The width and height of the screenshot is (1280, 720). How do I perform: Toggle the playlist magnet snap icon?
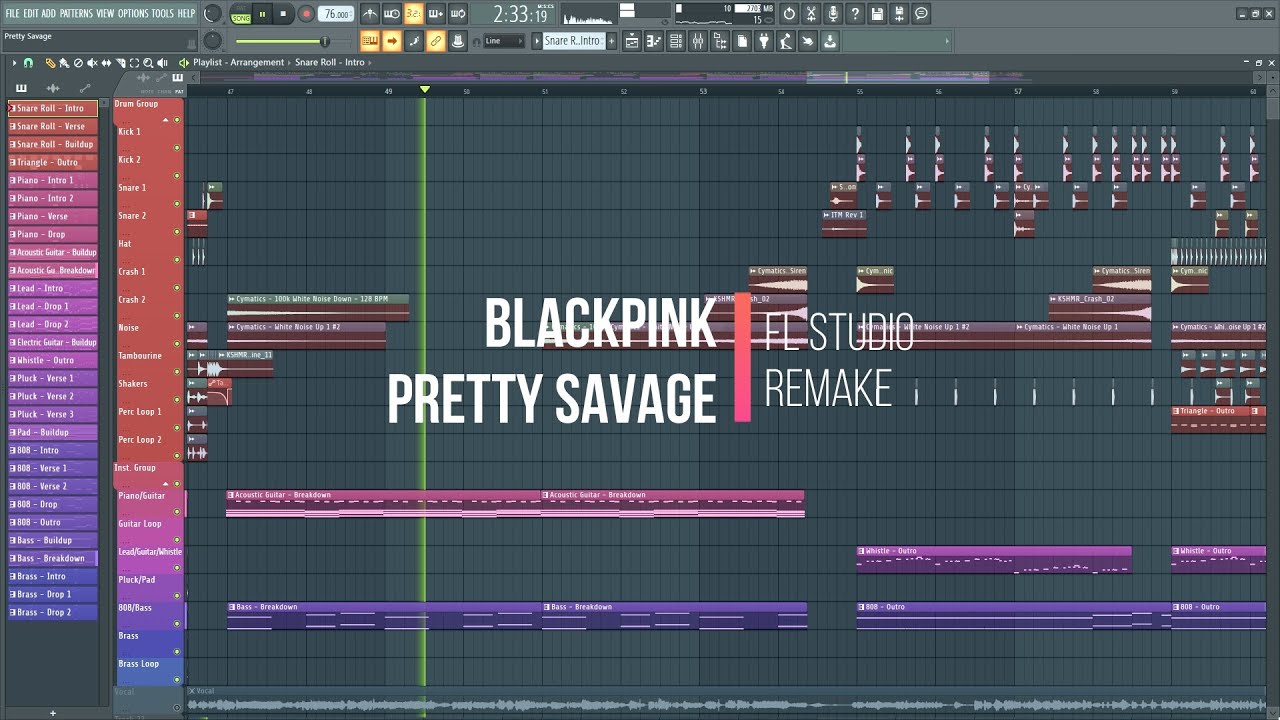coord(28,63)
